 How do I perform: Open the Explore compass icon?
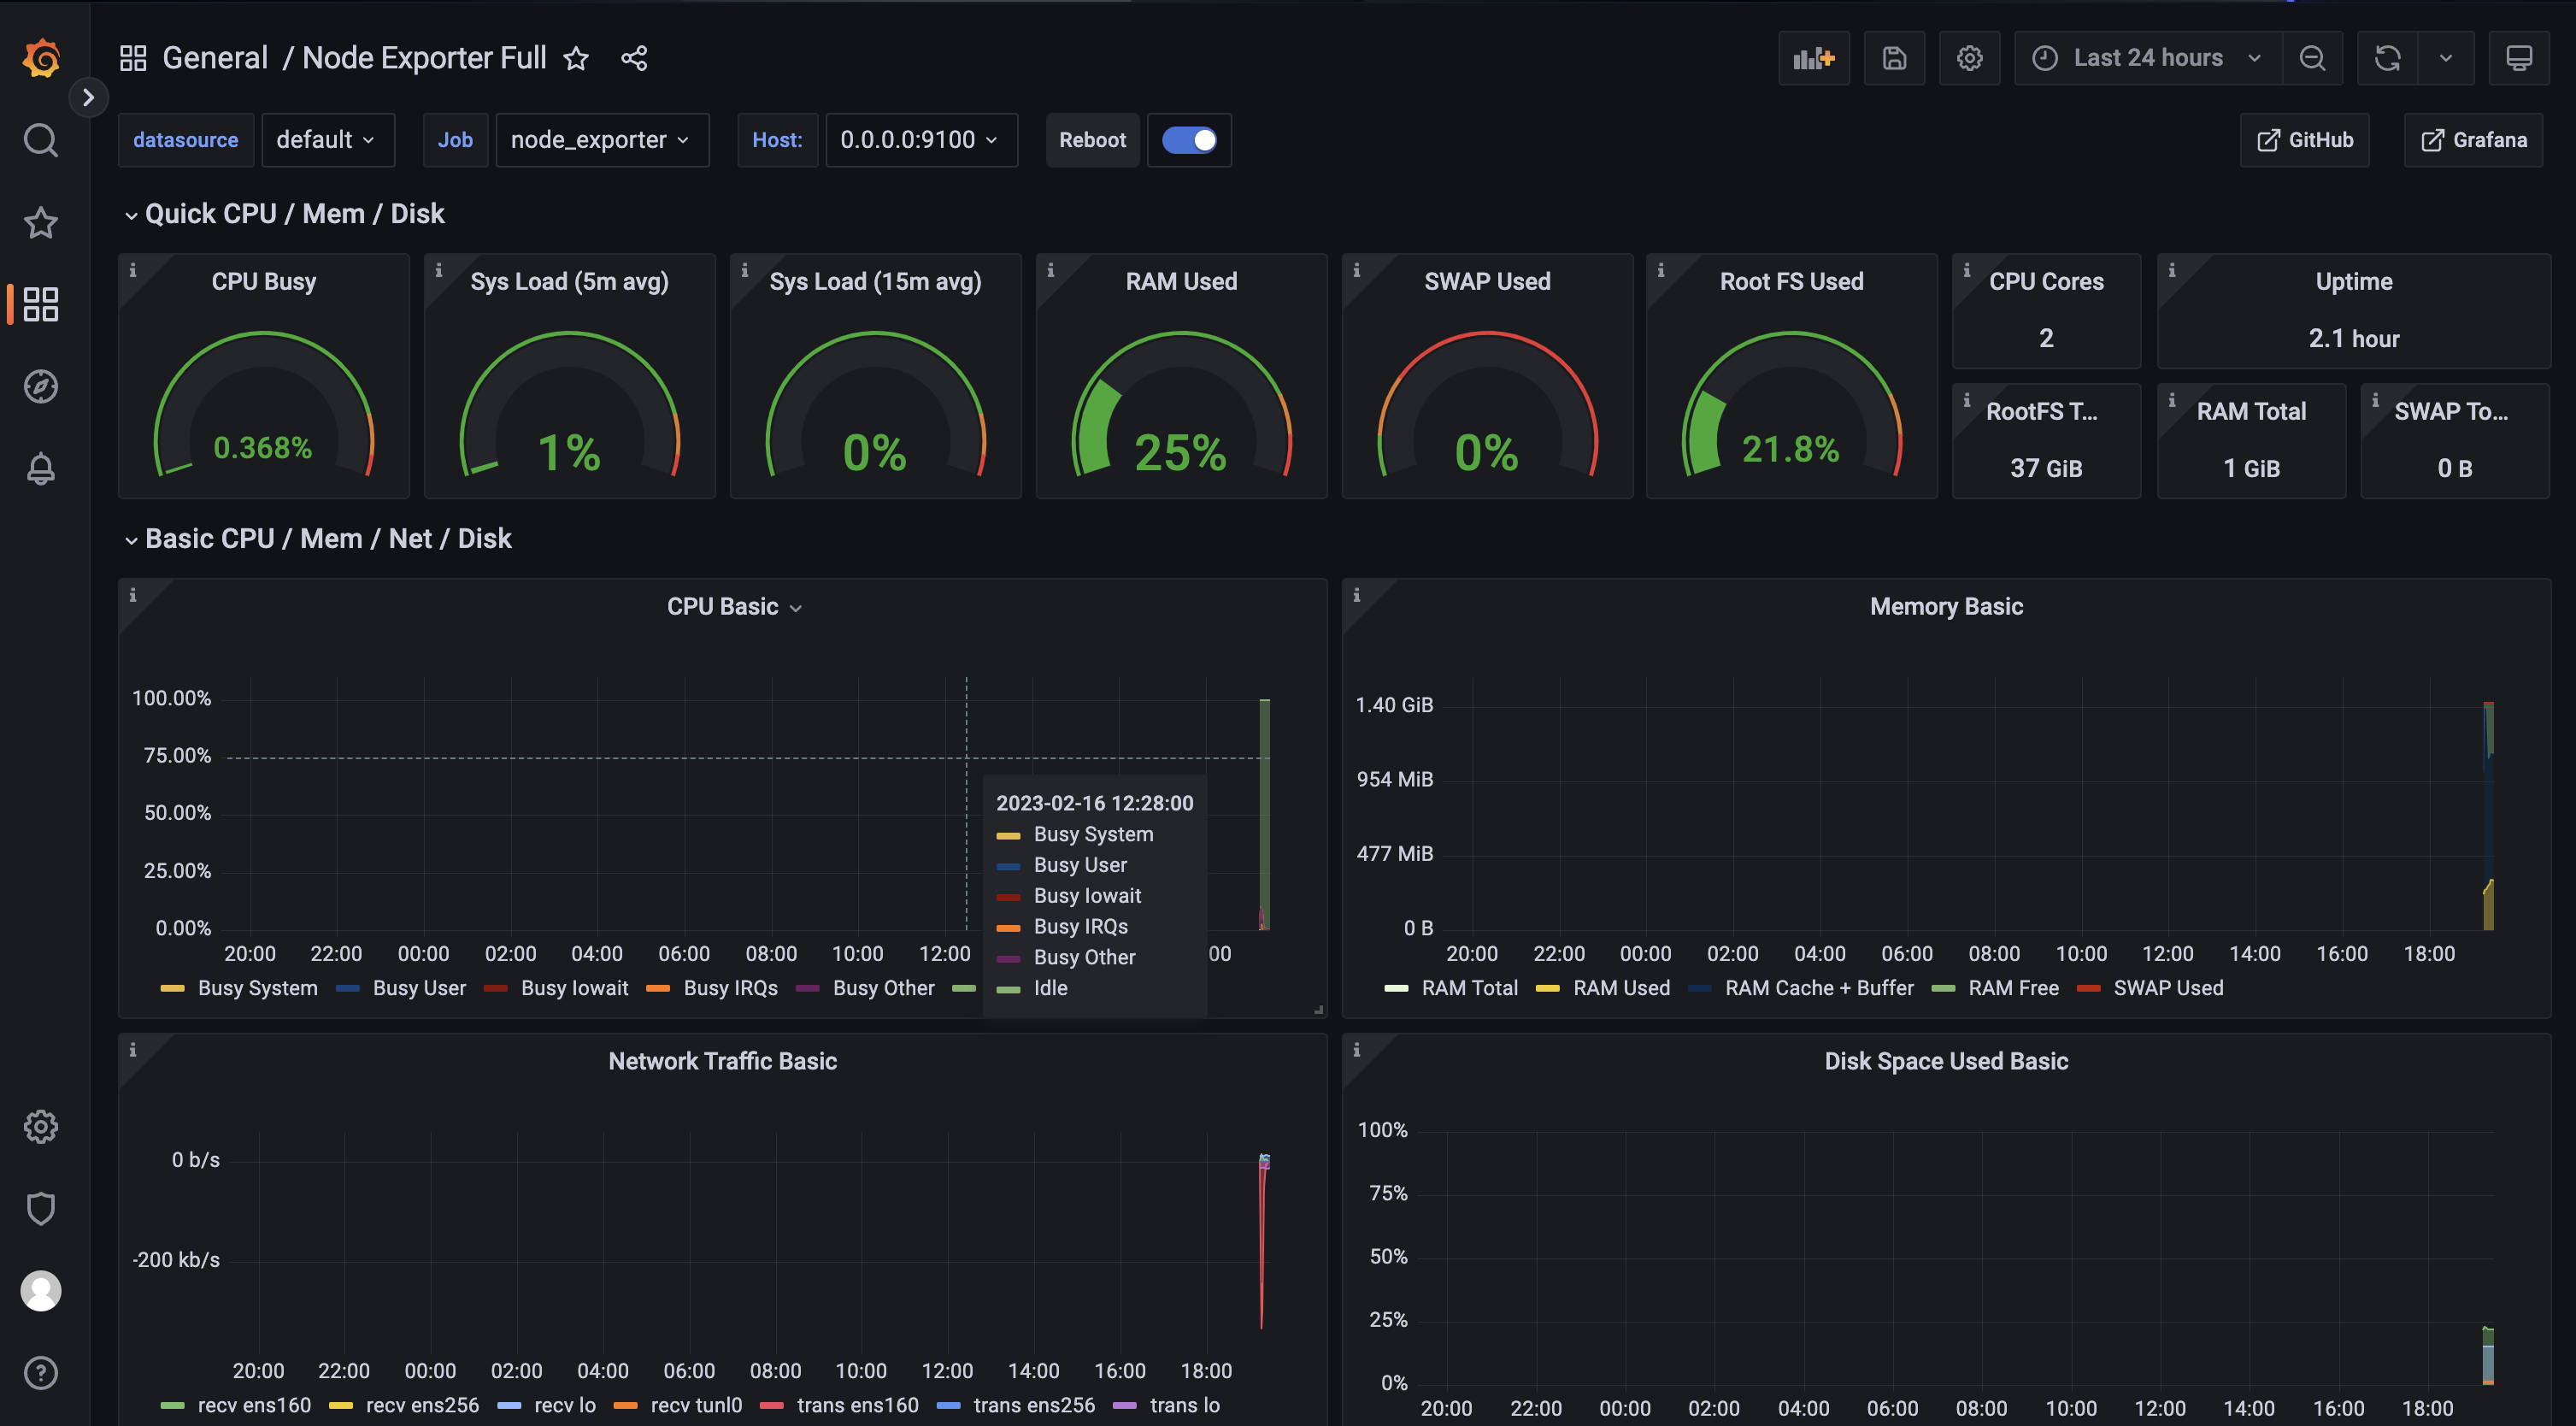[41, 386]
